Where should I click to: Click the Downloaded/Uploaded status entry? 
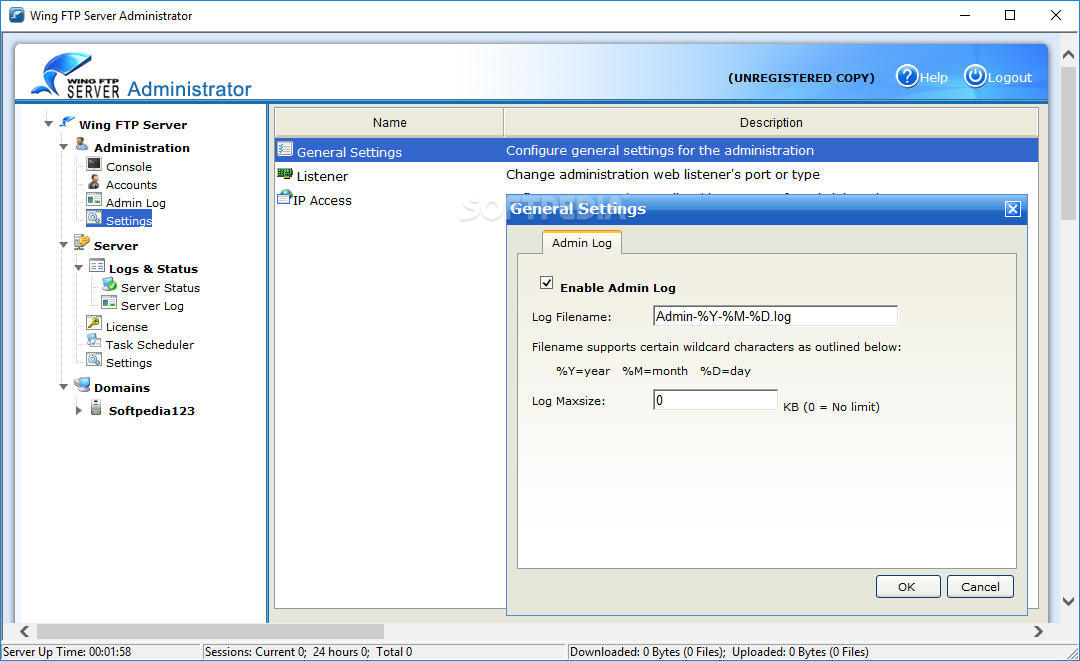click(x=719, y=651)
